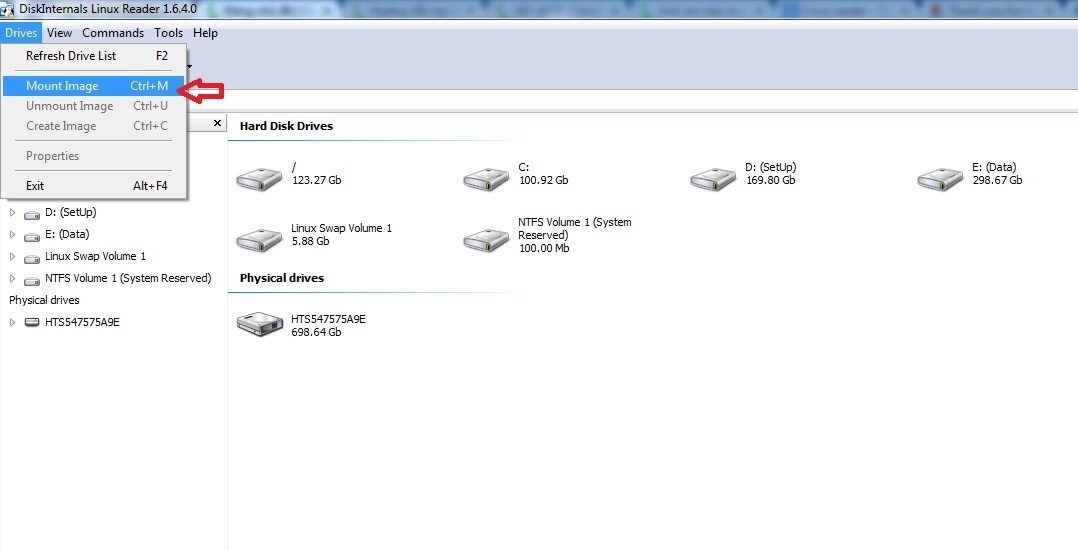Image resolution: width=1078 pixels, height=550 pixels.
Task: Close the left tree panel
Action: tap(217, 123)
